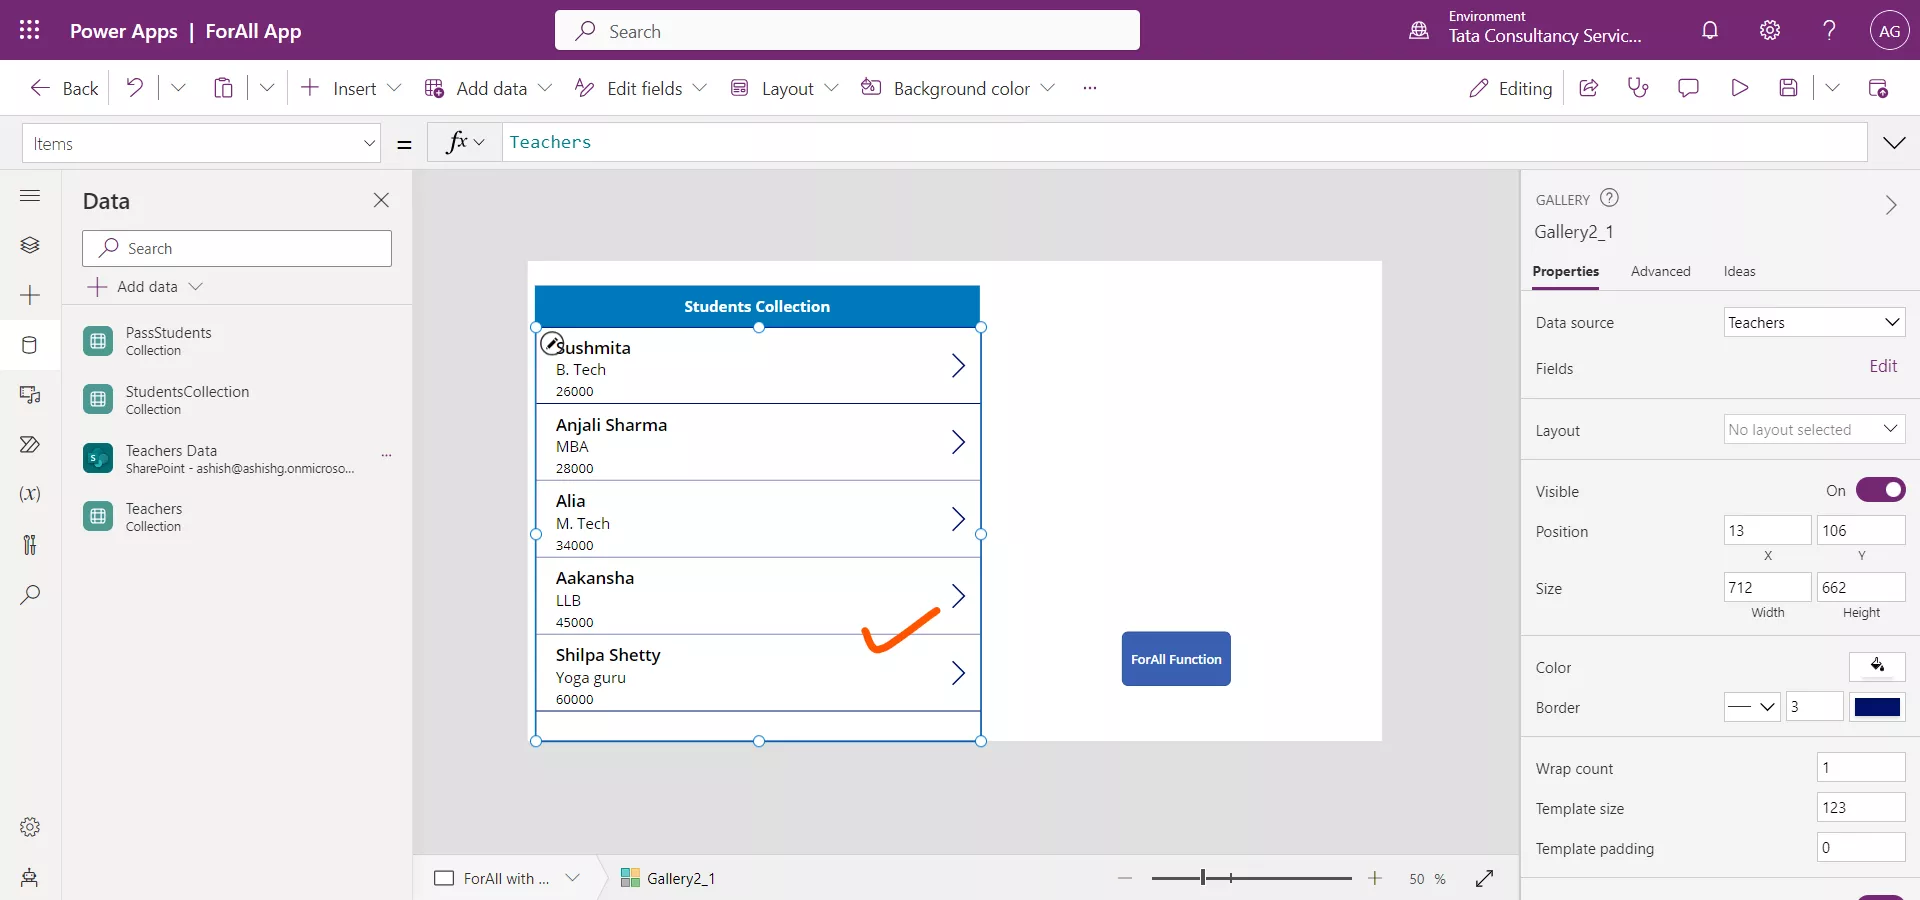Save the app with the save icon
This screenshot has width=1920, height=900.
[1789, 88]
